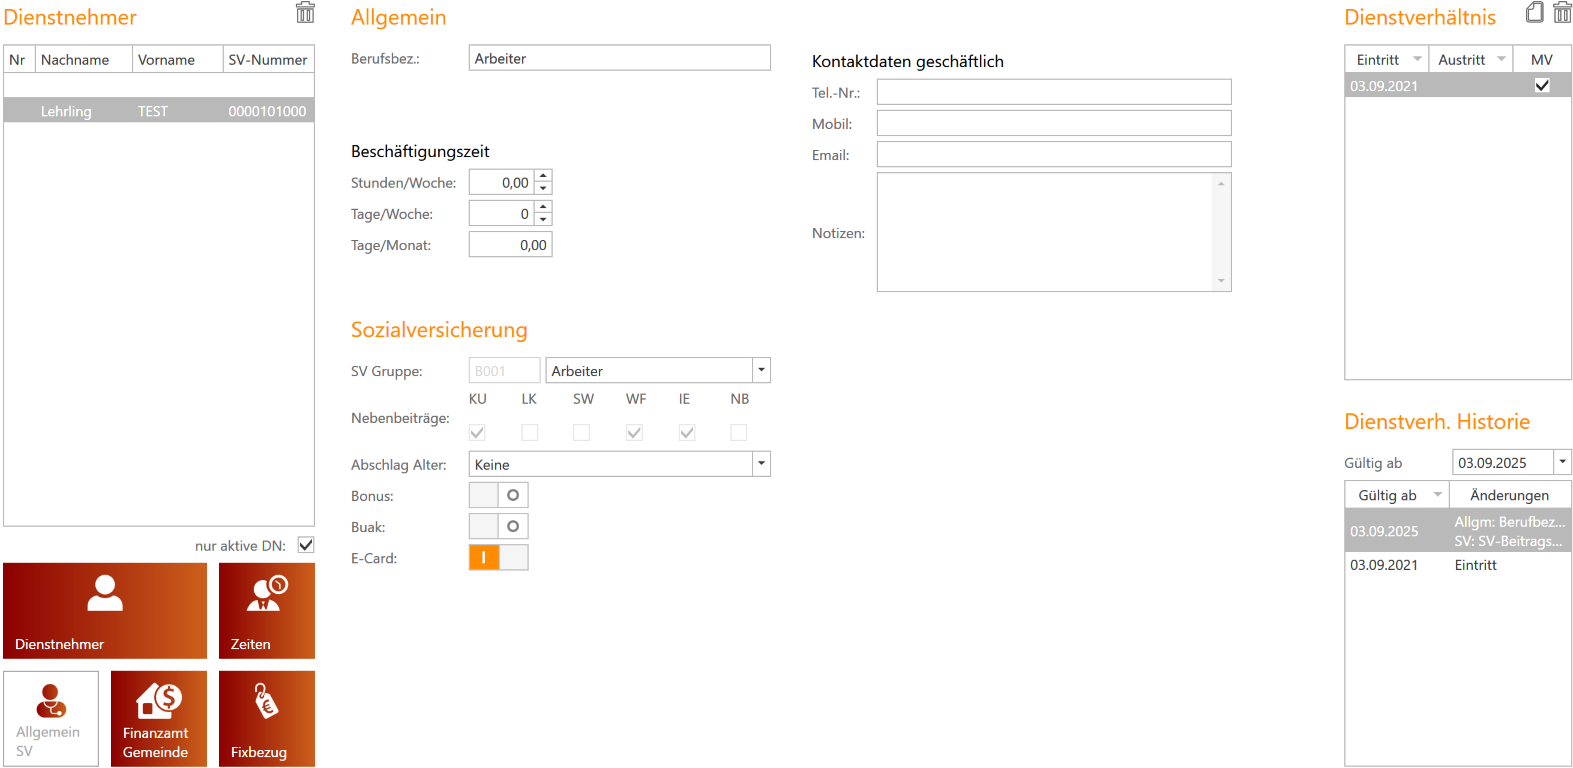This screenshot has height=768, width=1573.
Task: Open the Dienstnehmer tile
Action: tap(105, 610)
